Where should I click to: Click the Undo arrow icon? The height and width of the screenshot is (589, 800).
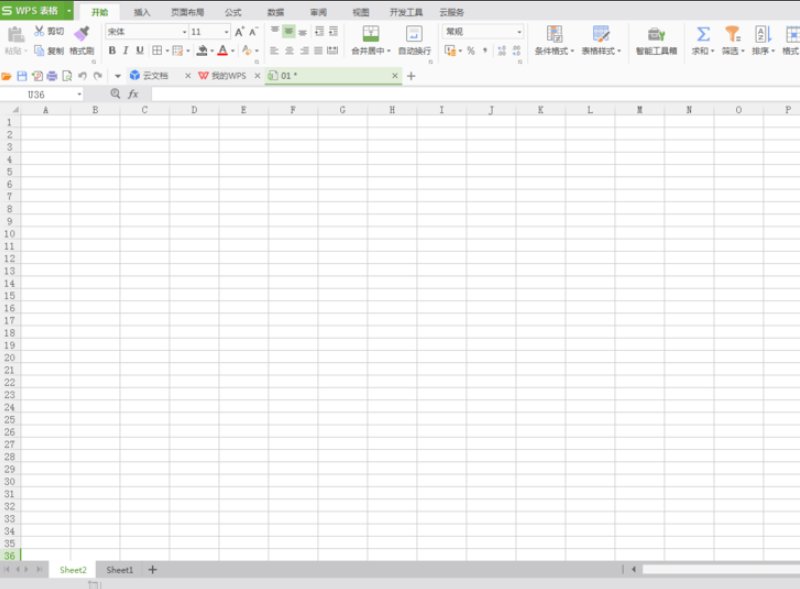point(82,76)
